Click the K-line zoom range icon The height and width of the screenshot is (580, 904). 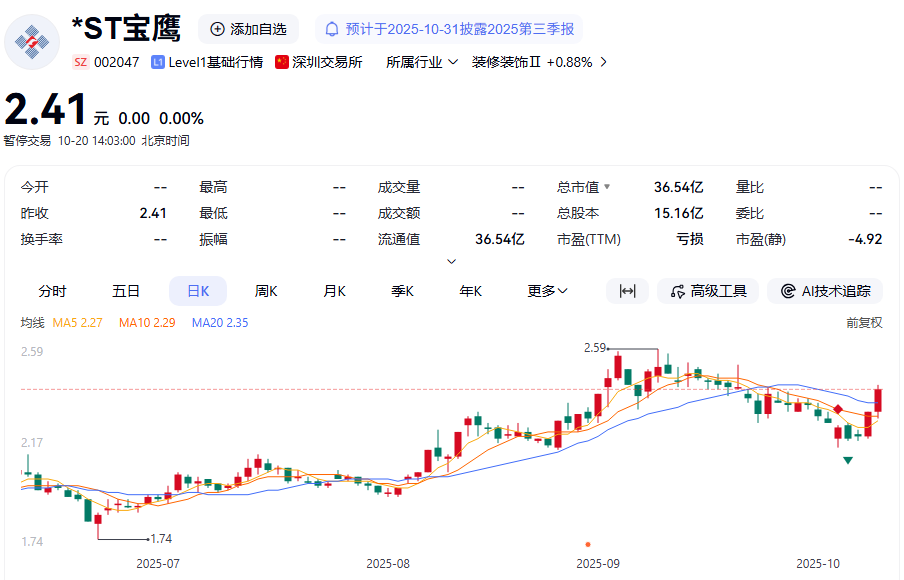pyautogui.click(x=627, y=290)
